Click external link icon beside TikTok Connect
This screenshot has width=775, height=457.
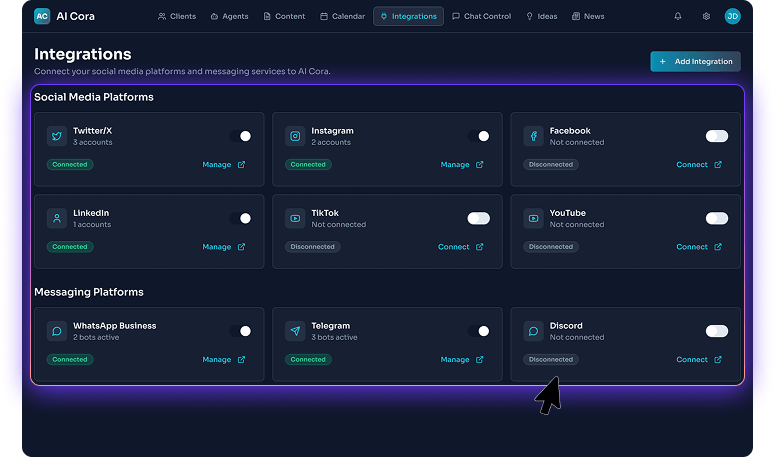click(479, 247)
